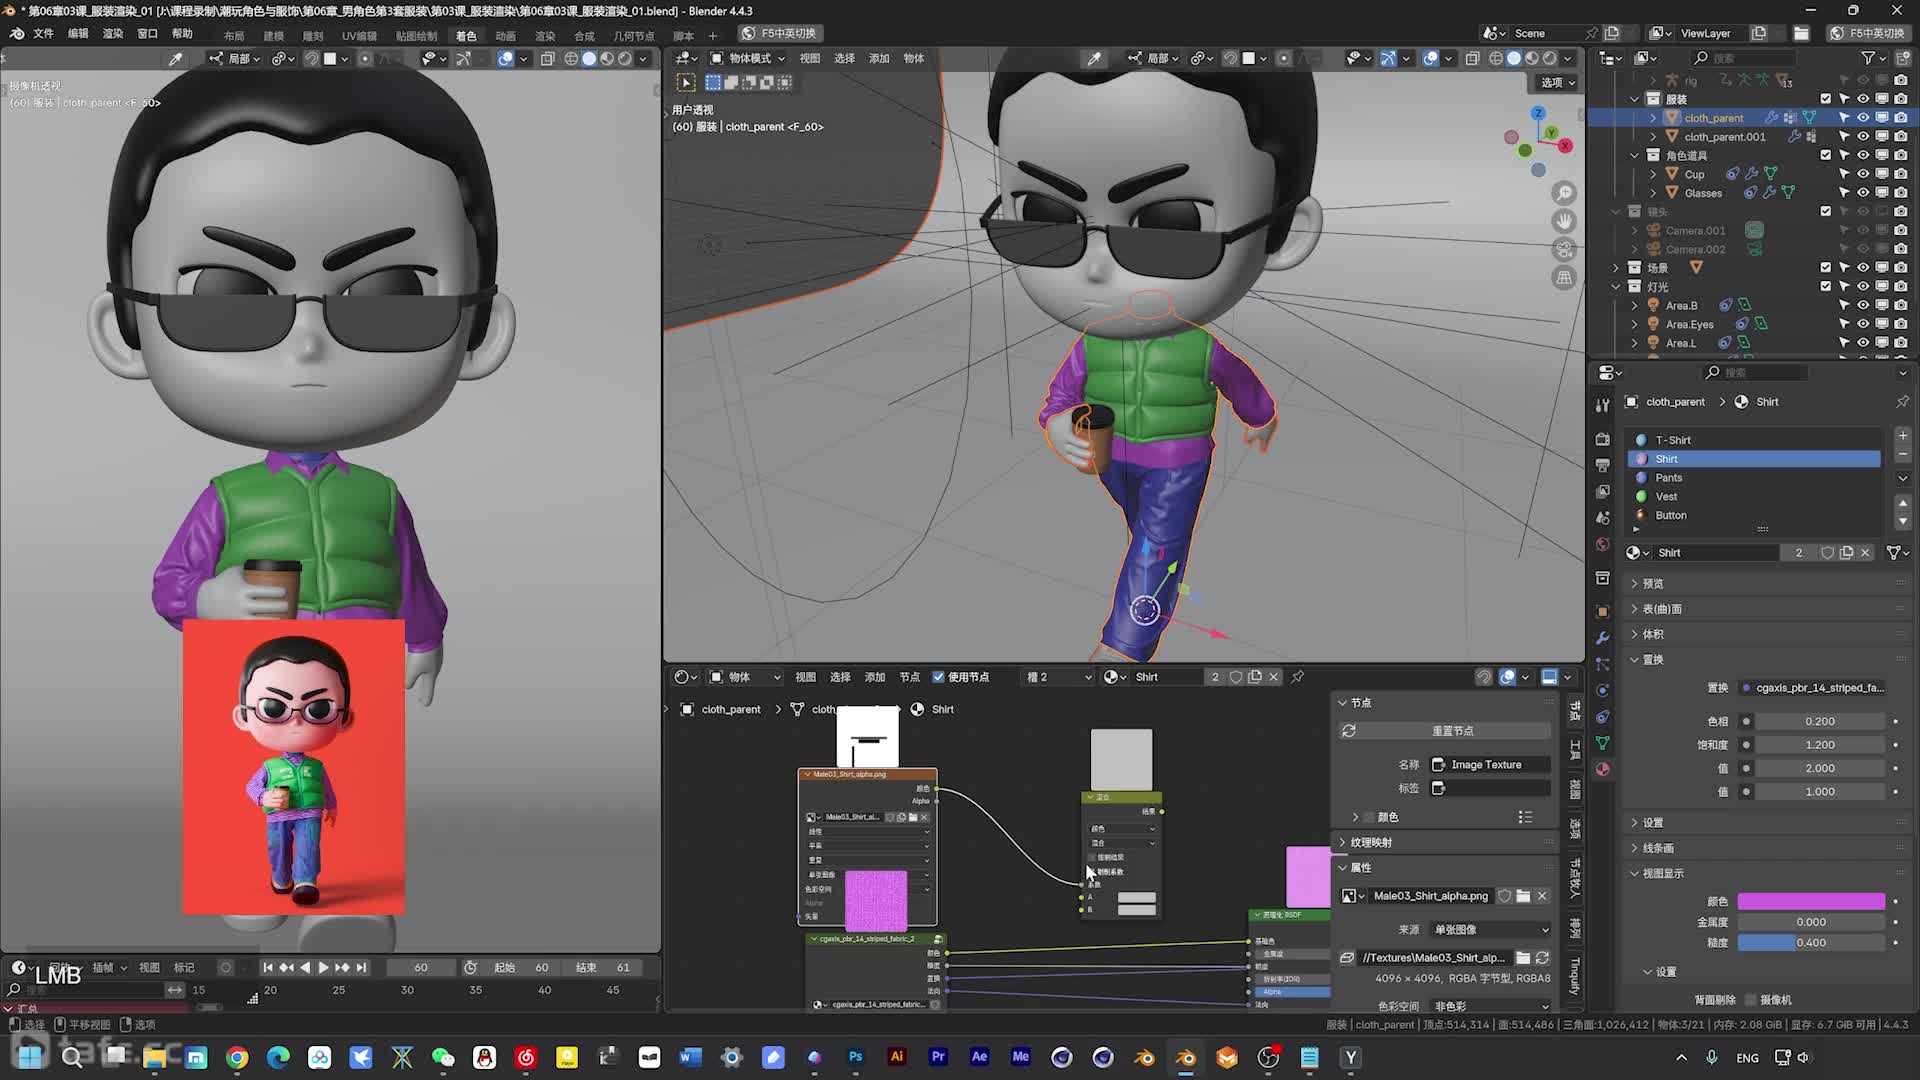Select the Vest material slot
Image resolution: width=1920 pixels, height=1080 pixels.
[1756, 497]
